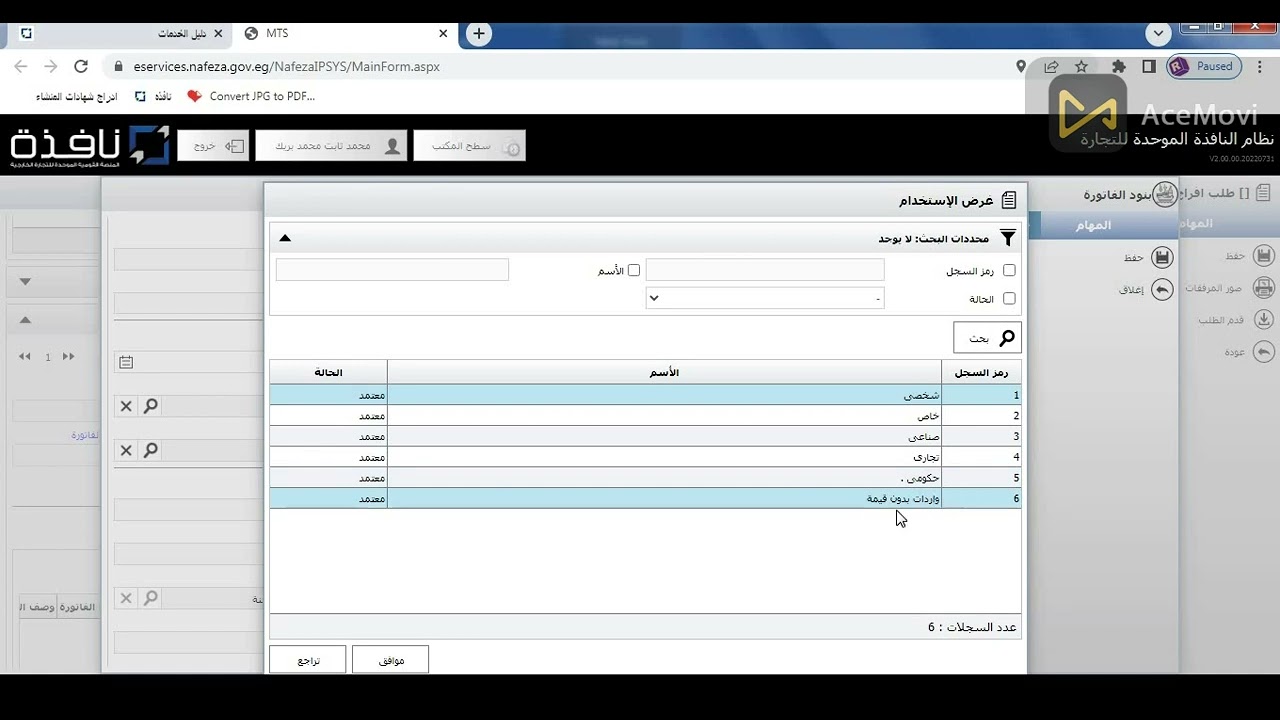This screenshot has width=1280, height=720.
Task: Click the funnel filter icon
Action: pyautogui.click(x=1008, y=238)
